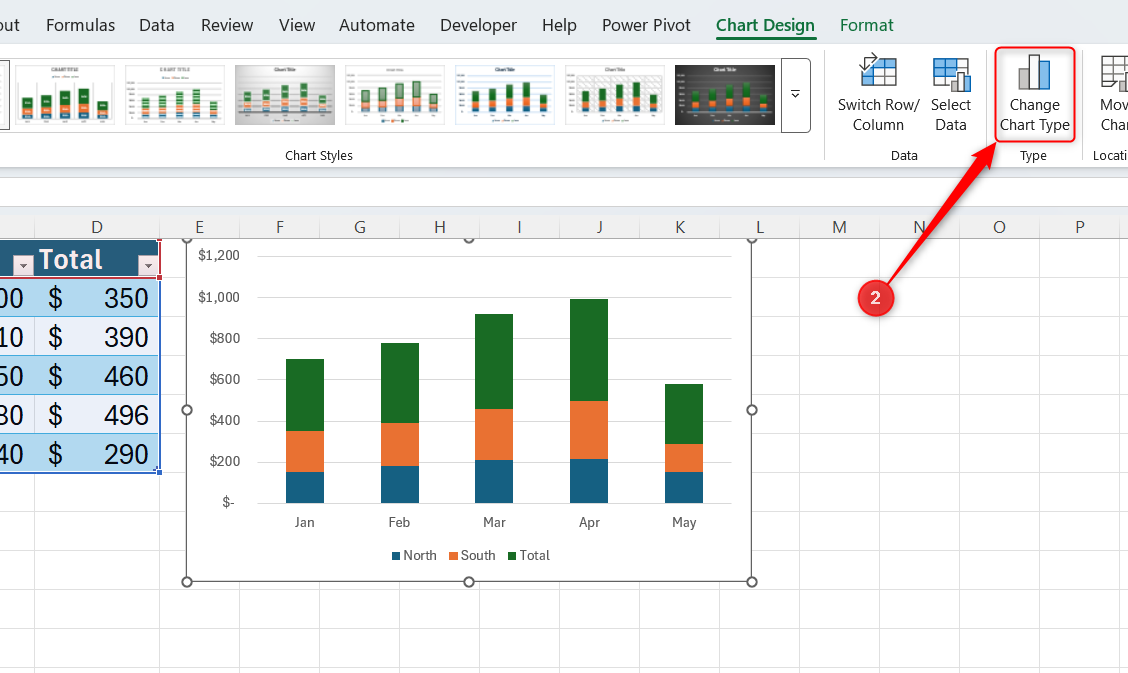
Task: Select column P header
Action: click(1079, 227)
